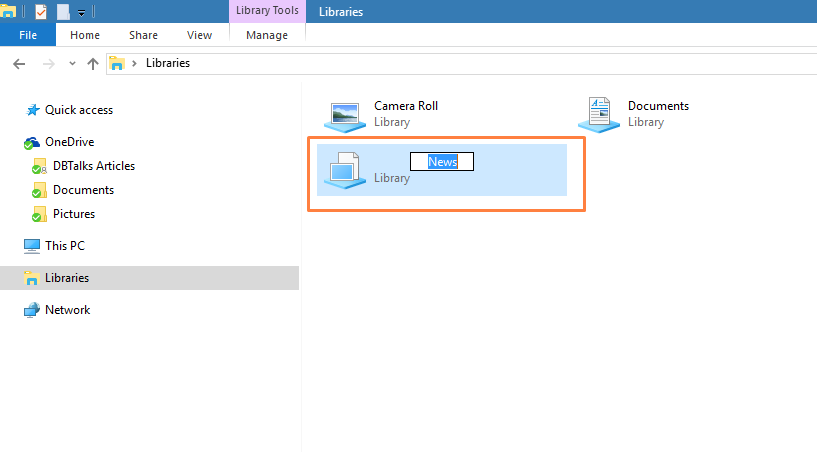Click the Network icon in sidebar
The height and width of the screenshot is (452, 817).
[x=32, y=310]
